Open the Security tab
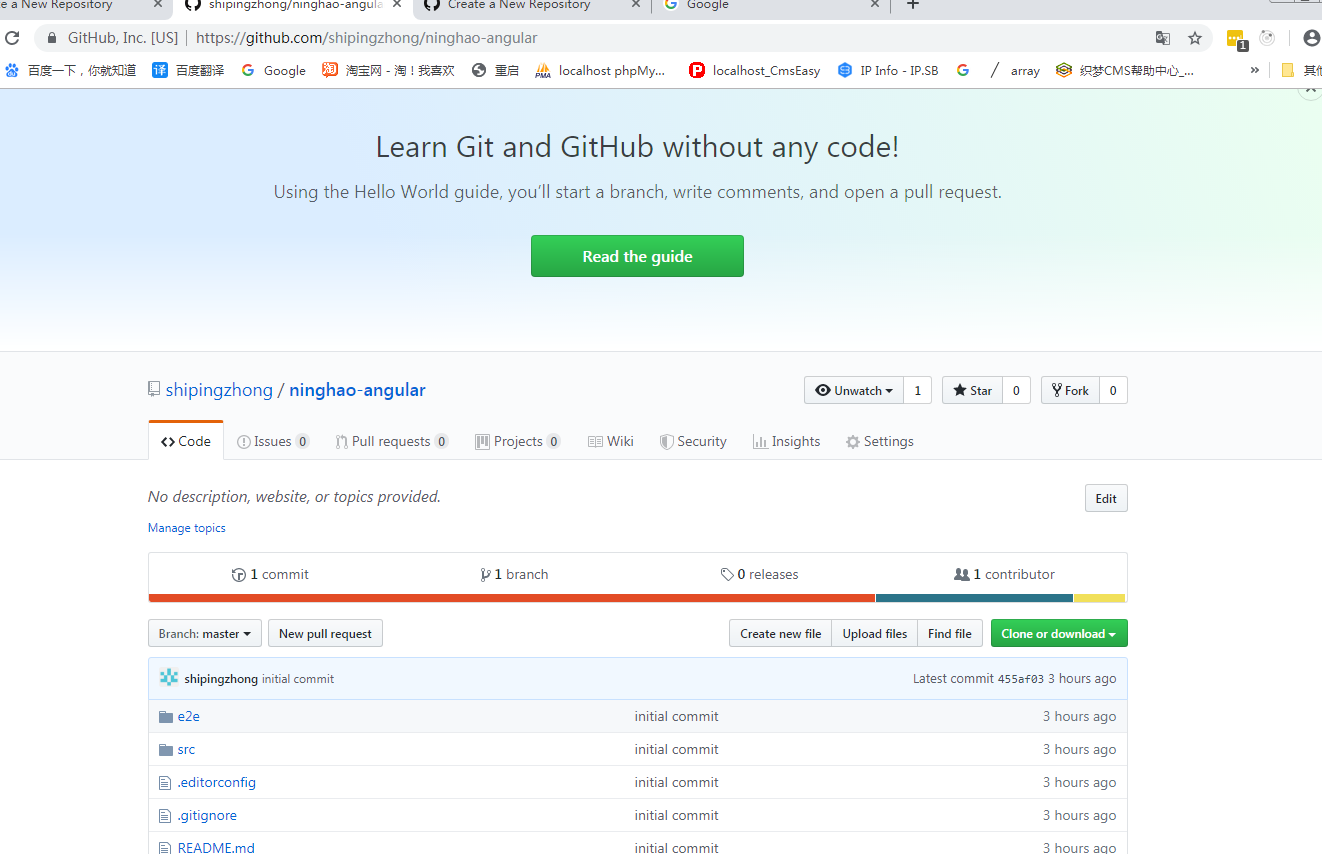Image resolution: width=1322 pixels, height=854 pixels. point(693,441)
